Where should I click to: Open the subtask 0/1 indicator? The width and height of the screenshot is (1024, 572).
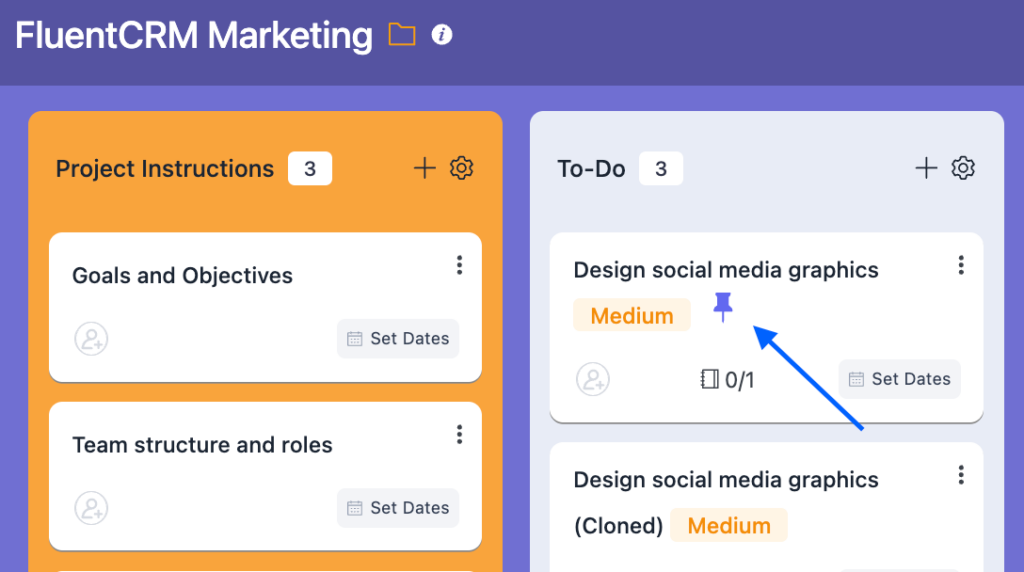point(727,379)
